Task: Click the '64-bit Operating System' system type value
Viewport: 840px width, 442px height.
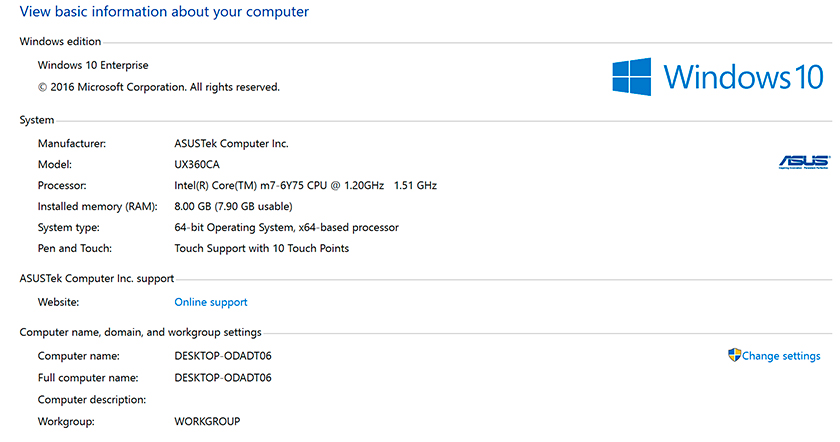Action: coord(286,227)
